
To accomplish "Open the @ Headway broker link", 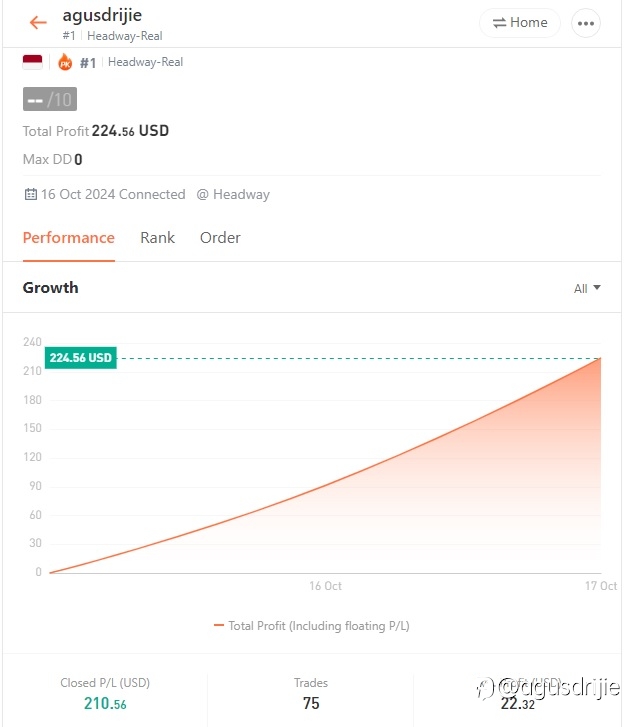I will (233, 194).
